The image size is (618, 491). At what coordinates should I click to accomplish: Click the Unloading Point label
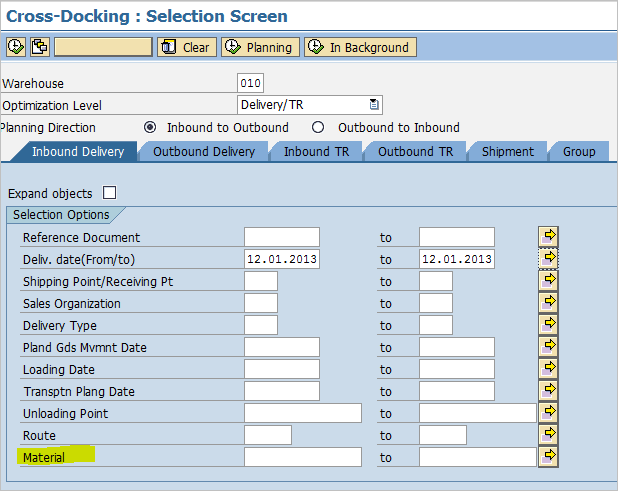pos(65,413)
